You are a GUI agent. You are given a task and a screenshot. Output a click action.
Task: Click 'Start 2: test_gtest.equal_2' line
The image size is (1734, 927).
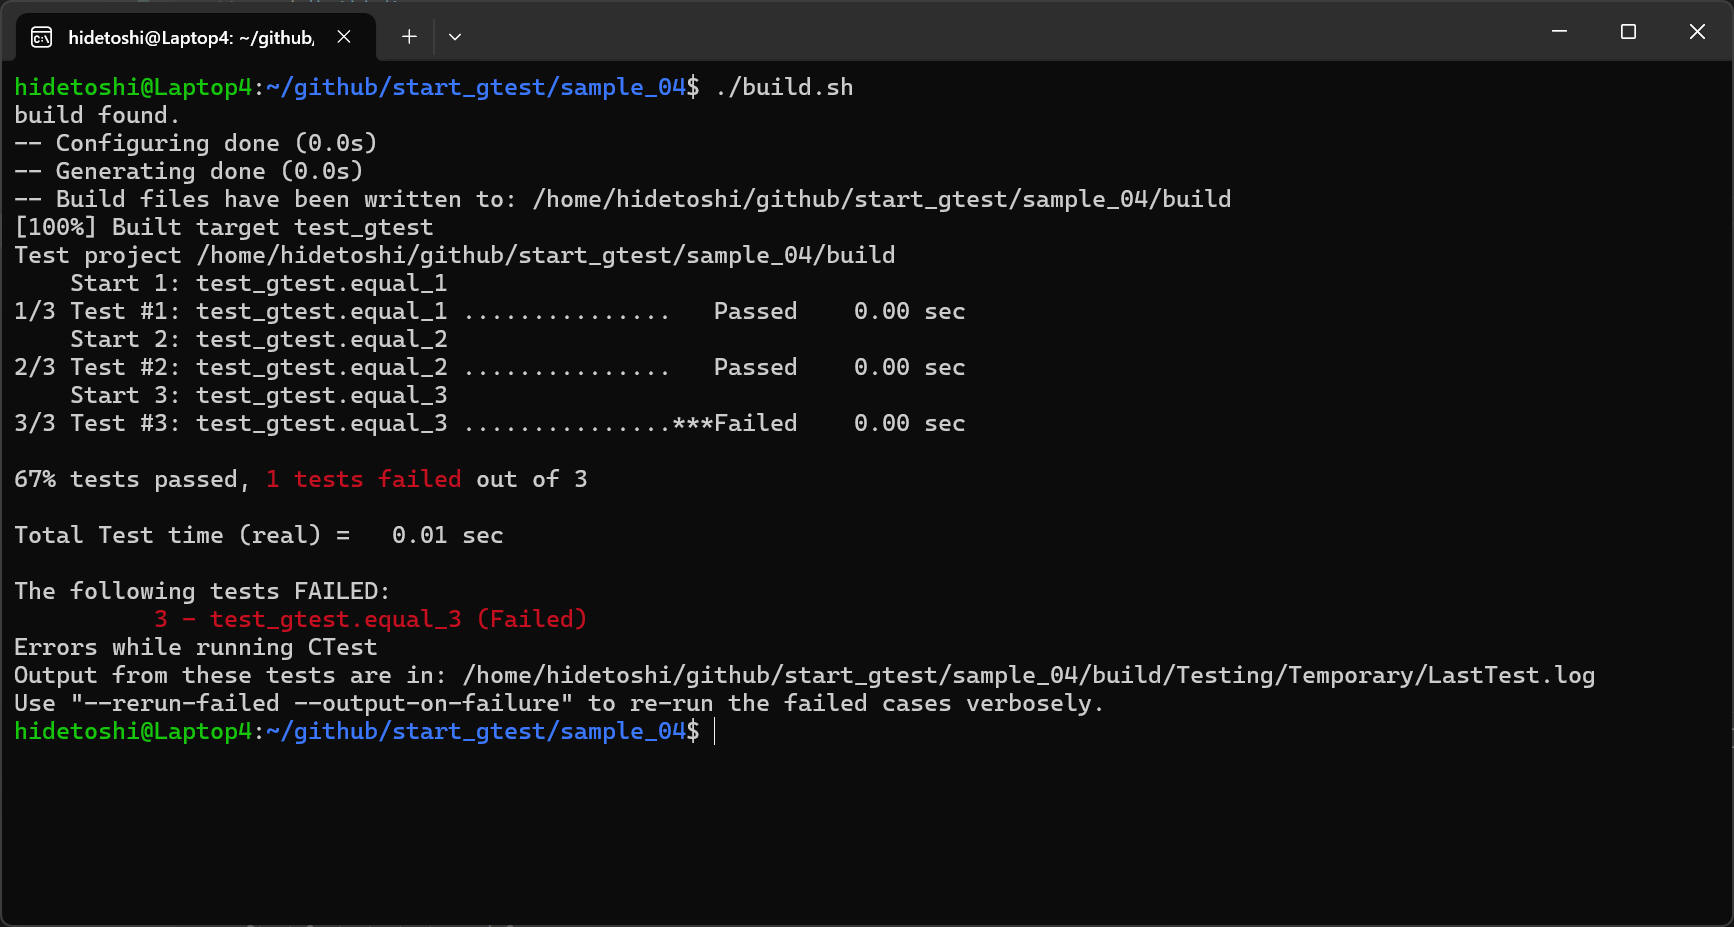pyautogui.click(x=259, y=339)
